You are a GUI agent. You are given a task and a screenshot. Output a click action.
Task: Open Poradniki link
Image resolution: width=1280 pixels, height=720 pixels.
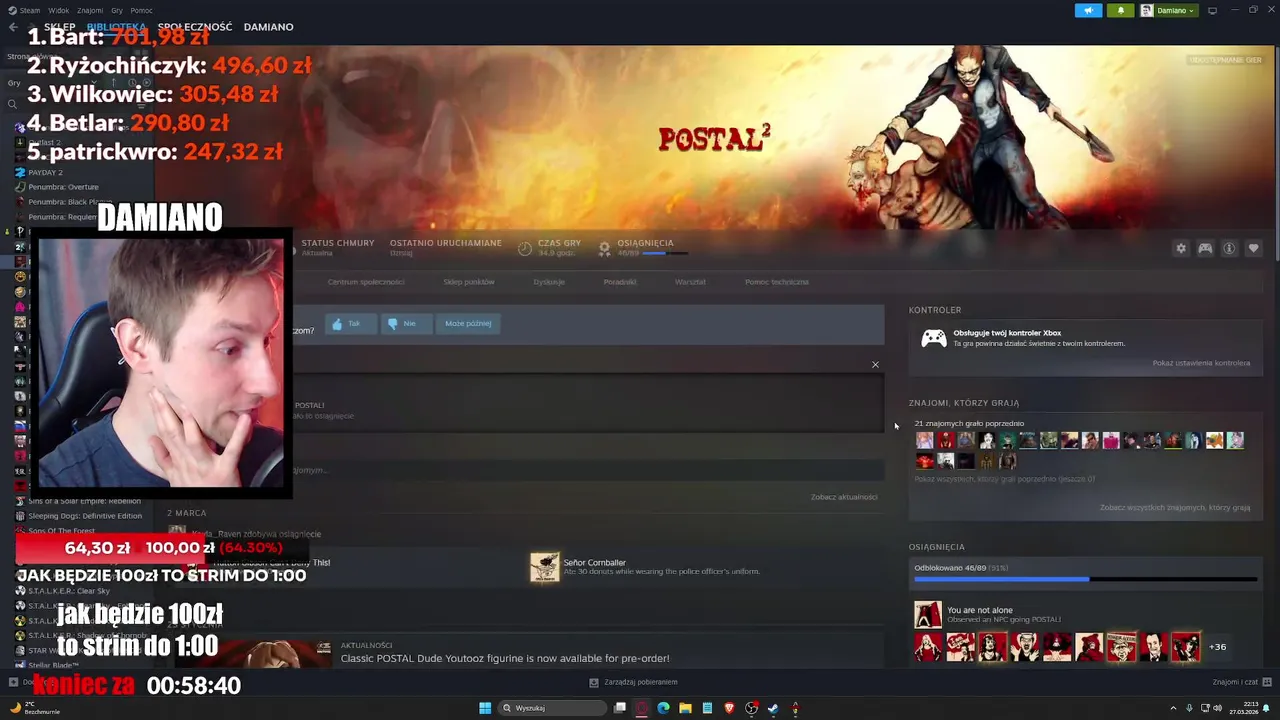coord(620,282)
